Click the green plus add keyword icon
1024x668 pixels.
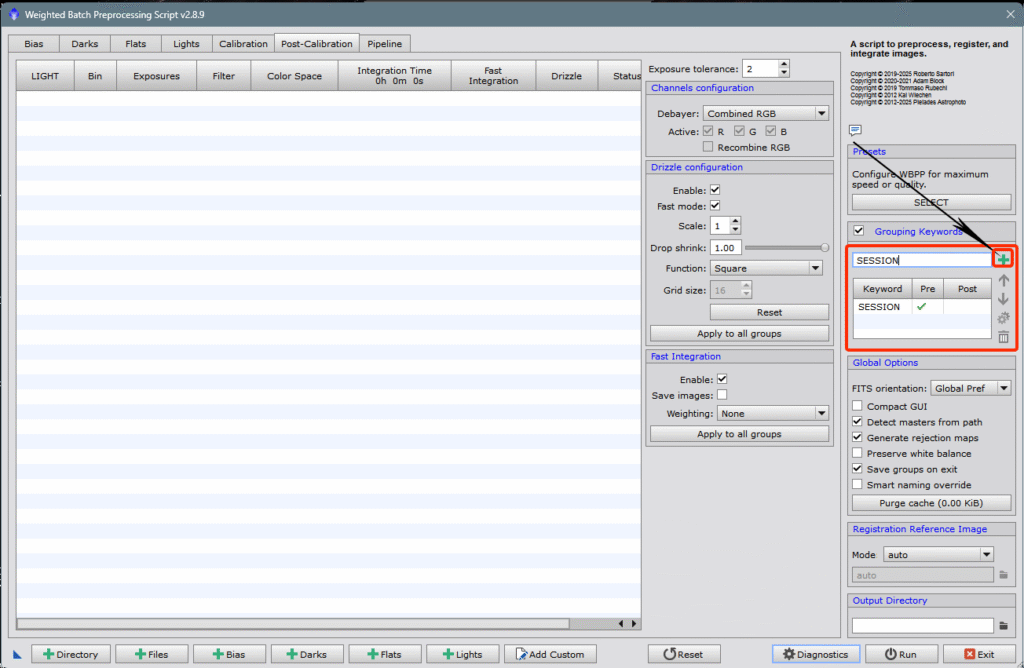coord(1003,260)
